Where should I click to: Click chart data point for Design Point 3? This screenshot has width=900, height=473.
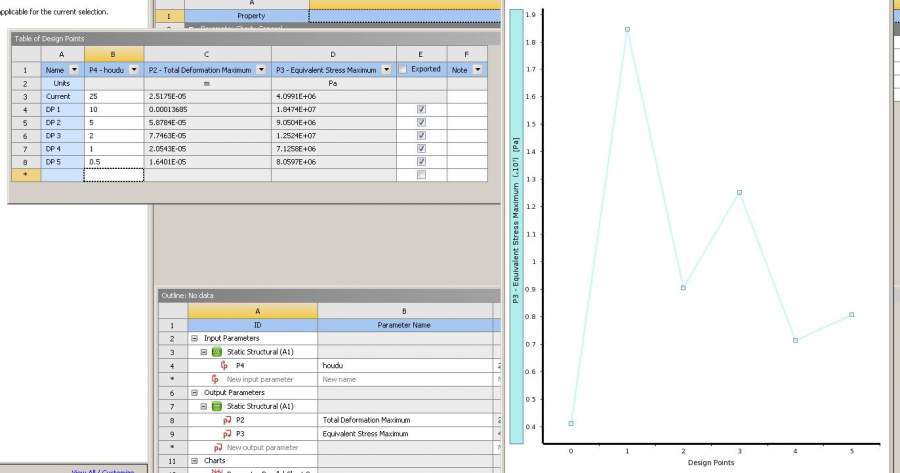(x=739, y=192)
